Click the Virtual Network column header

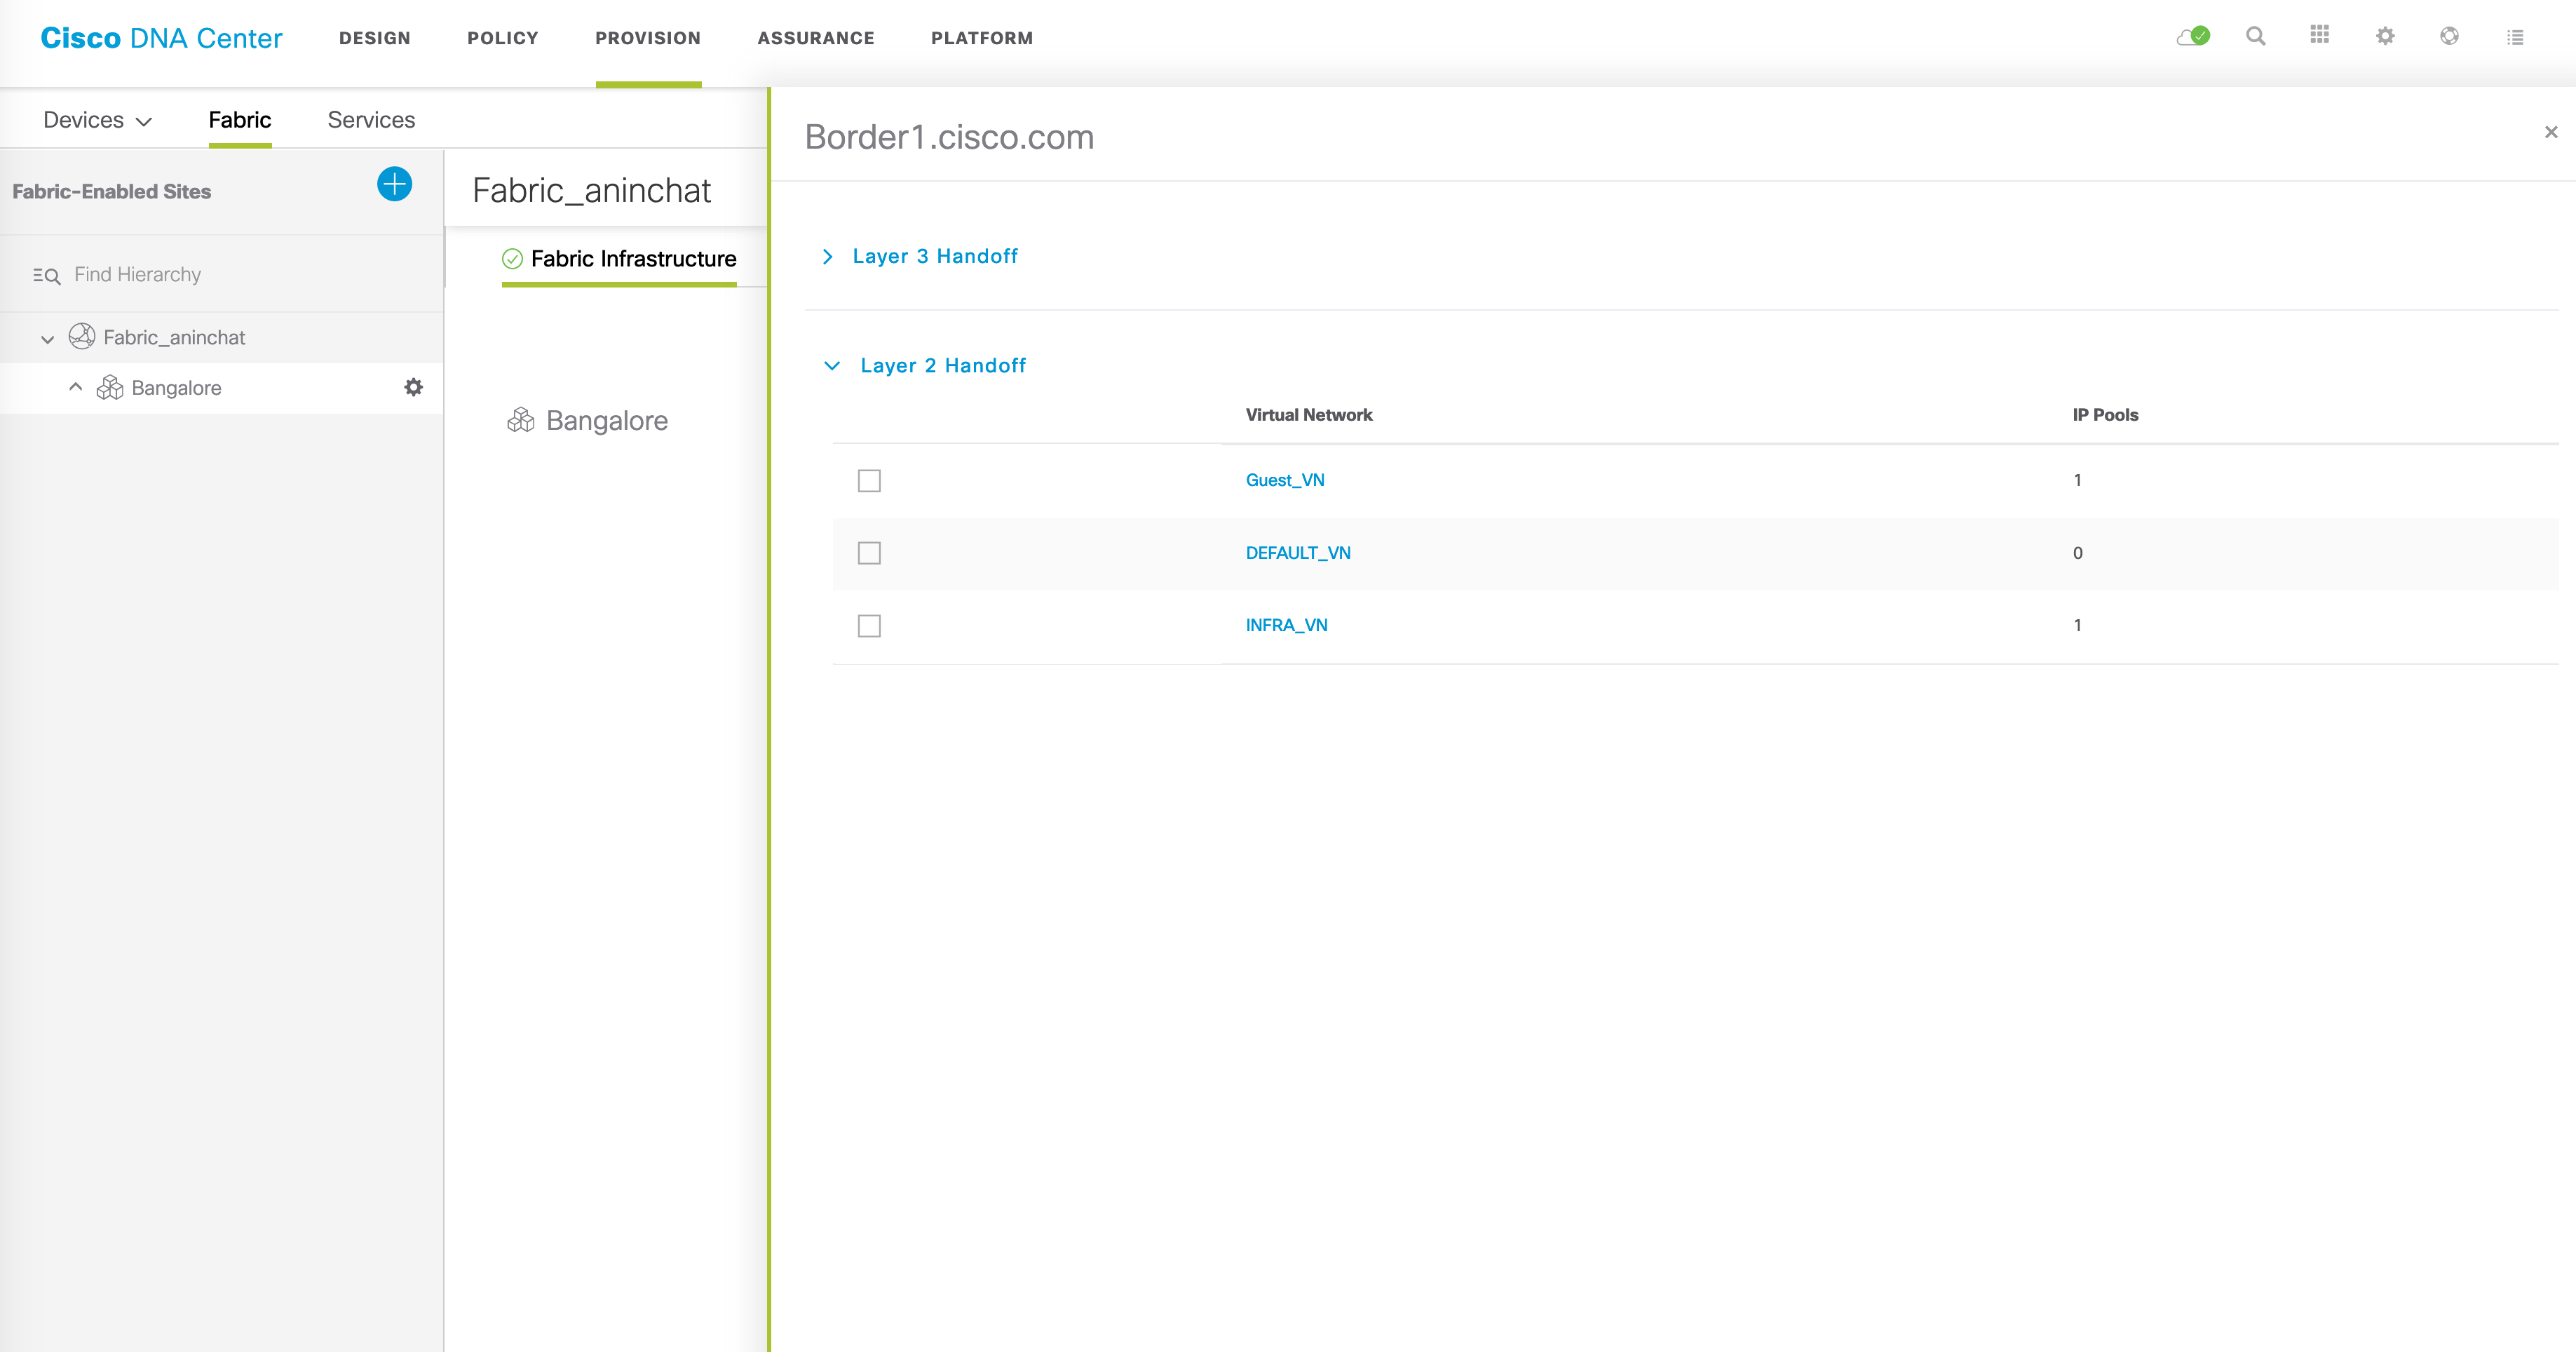coord(1308,415)
